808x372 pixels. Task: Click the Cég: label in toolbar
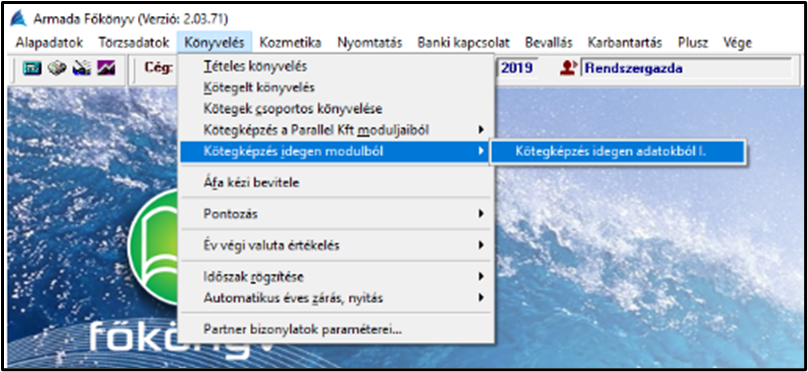(158, 68)
